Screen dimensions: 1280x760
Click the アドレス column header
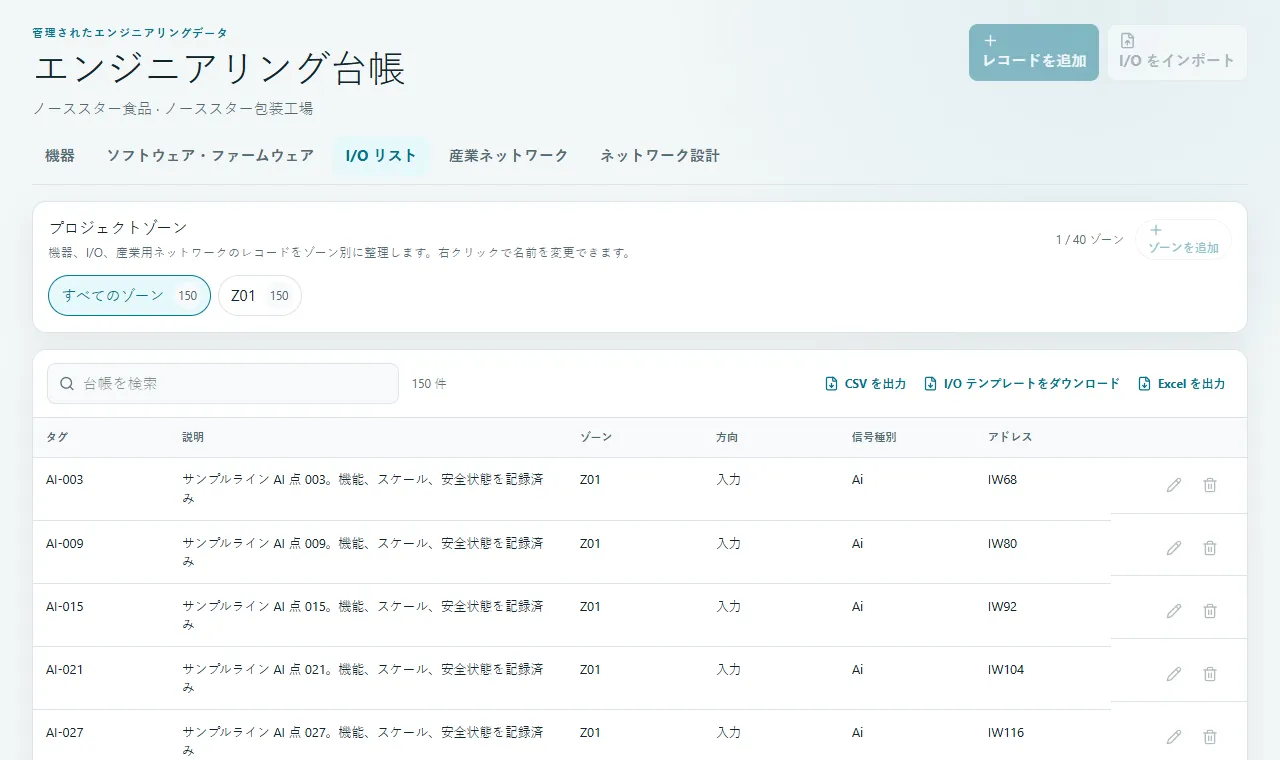(x=1010, y=437)
